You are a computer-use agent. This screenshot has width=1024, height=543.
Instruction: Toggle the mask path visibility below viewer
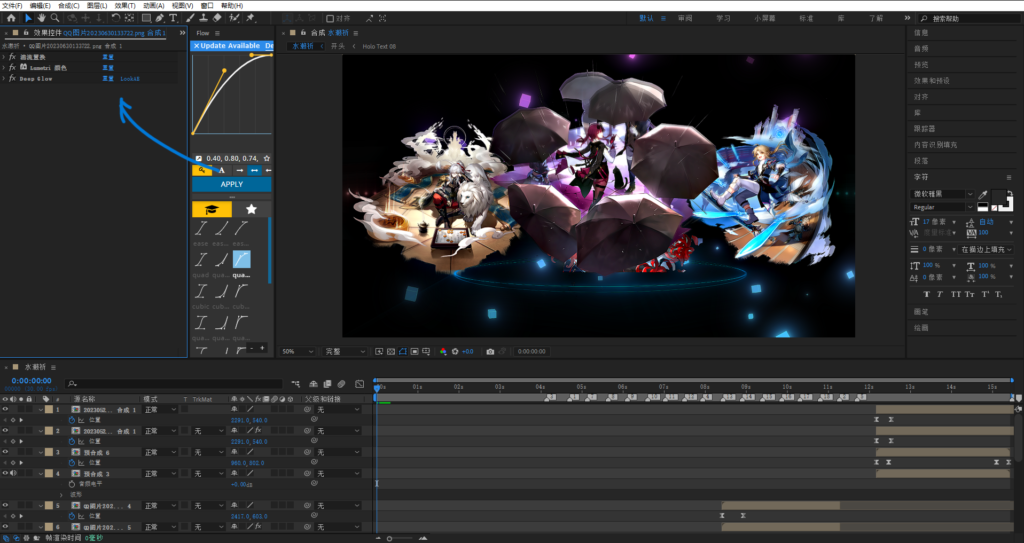(x=402, y=352)
